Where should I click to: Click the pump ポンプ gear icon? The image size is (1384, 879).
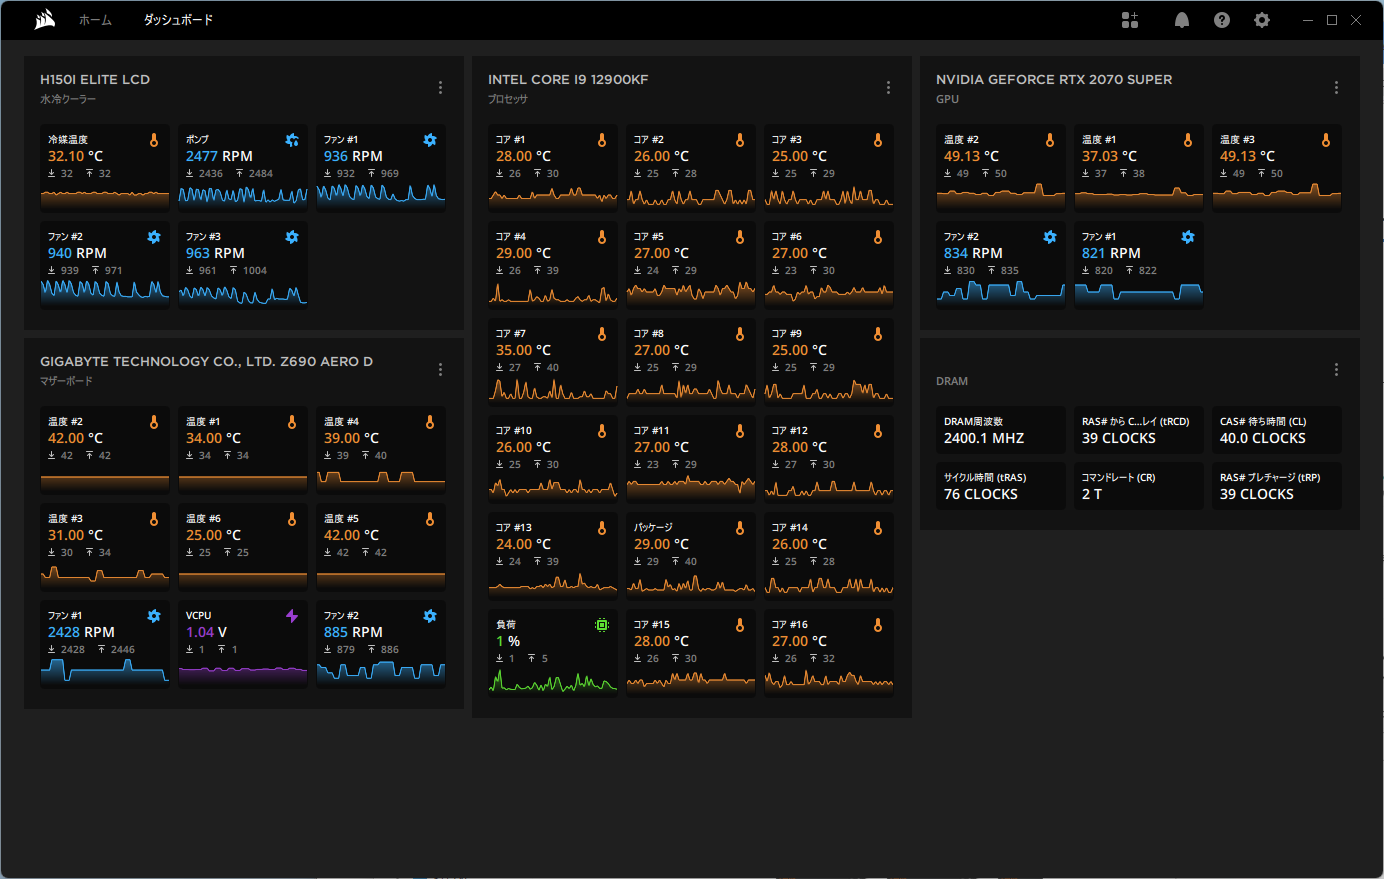coord(292,140)
